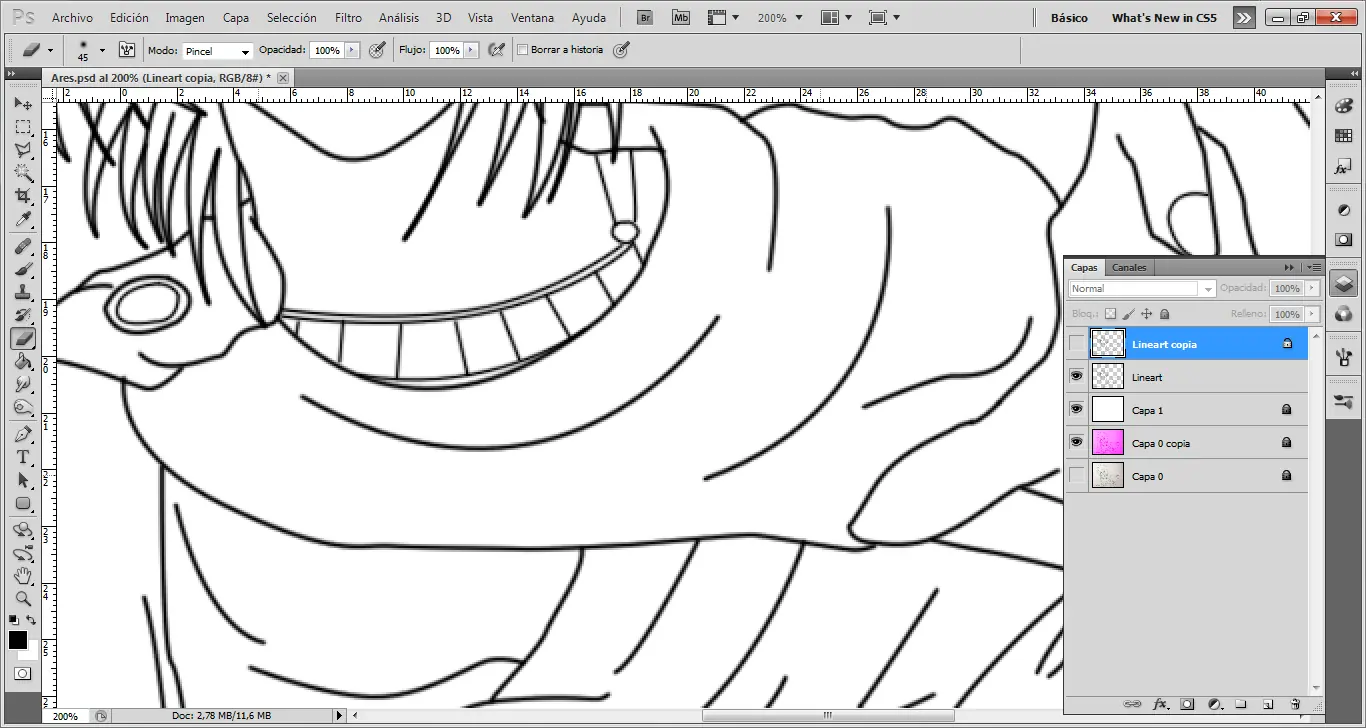1366x728 pixels.
Task: Hide the Lineart layer
Action: tap(1077, 377)
